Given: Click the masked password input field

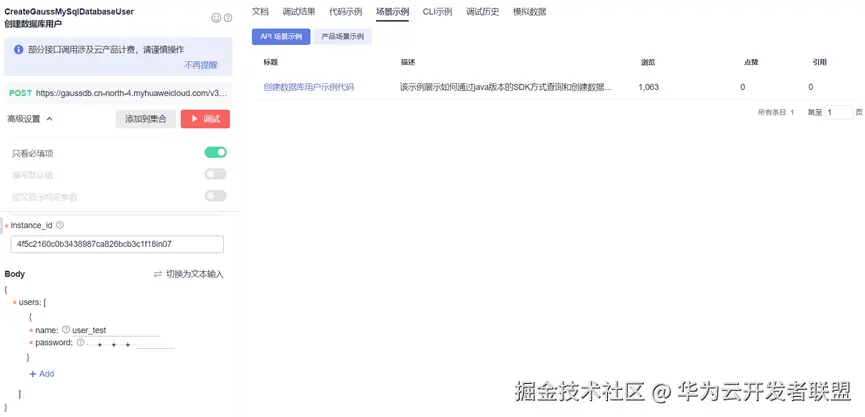Looking at the screenshot, I should point(130,344).
